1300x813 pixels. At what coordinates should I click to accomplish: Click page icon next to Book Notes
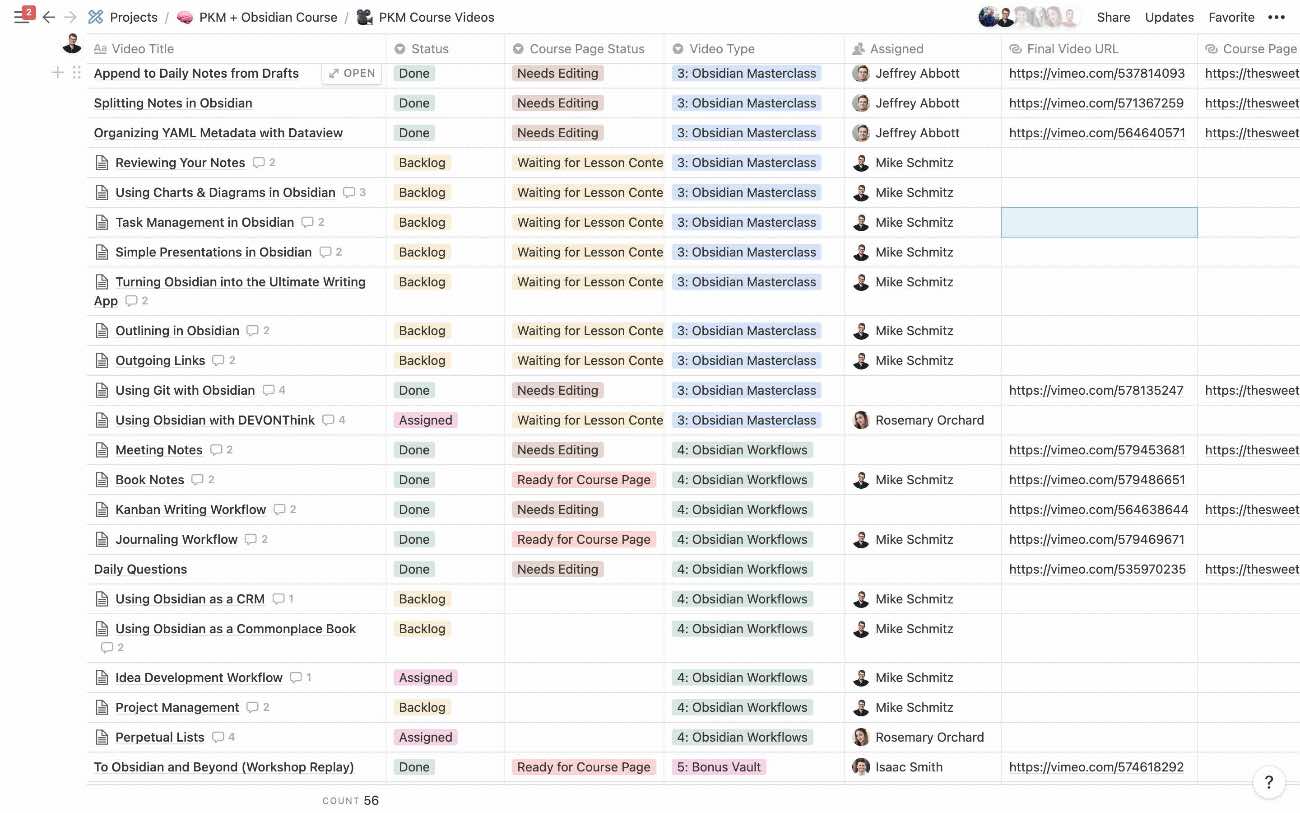[101, 480]
